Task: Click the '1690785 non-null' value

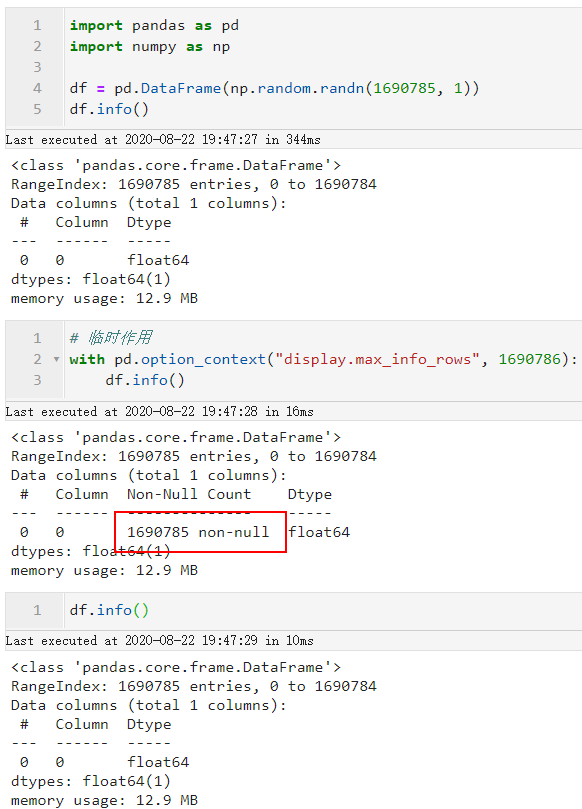Action: (198, 532)
